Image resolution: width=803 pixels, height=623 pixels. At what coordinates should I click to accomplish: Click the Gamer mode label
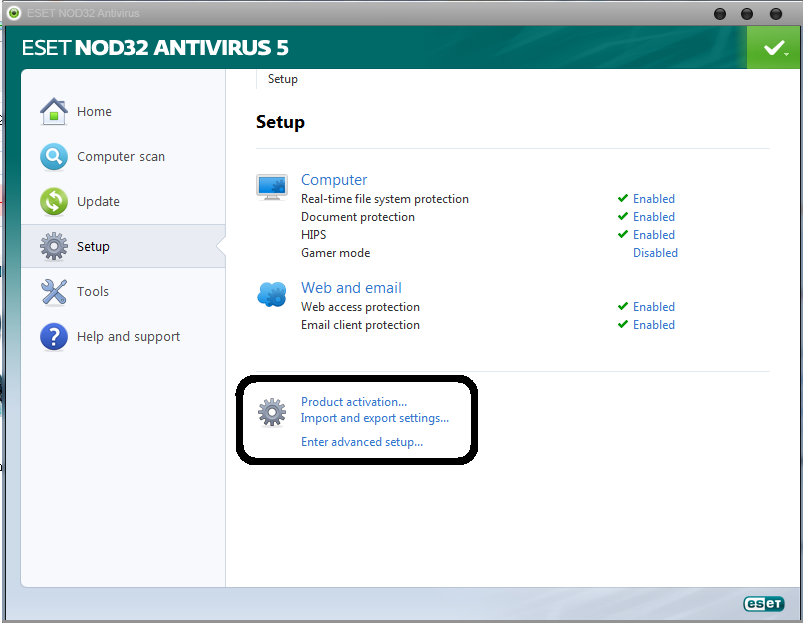coord(335,253)
